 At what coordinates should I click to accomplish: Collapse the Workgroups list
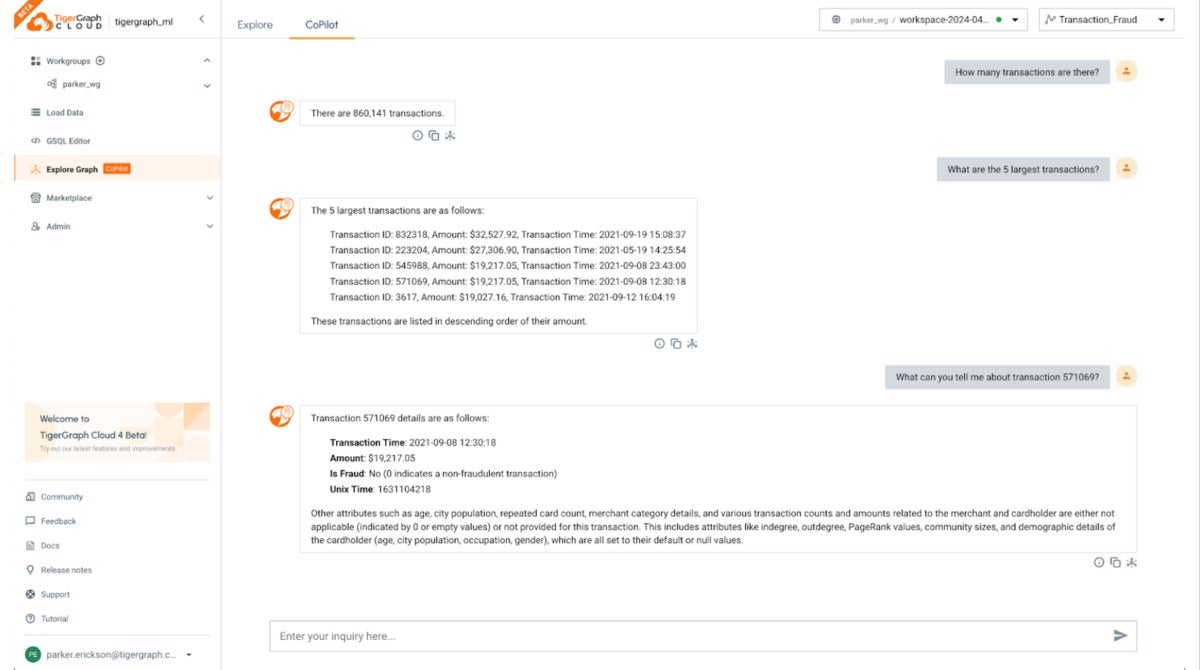pyautogui.click(x=207, y=60)
